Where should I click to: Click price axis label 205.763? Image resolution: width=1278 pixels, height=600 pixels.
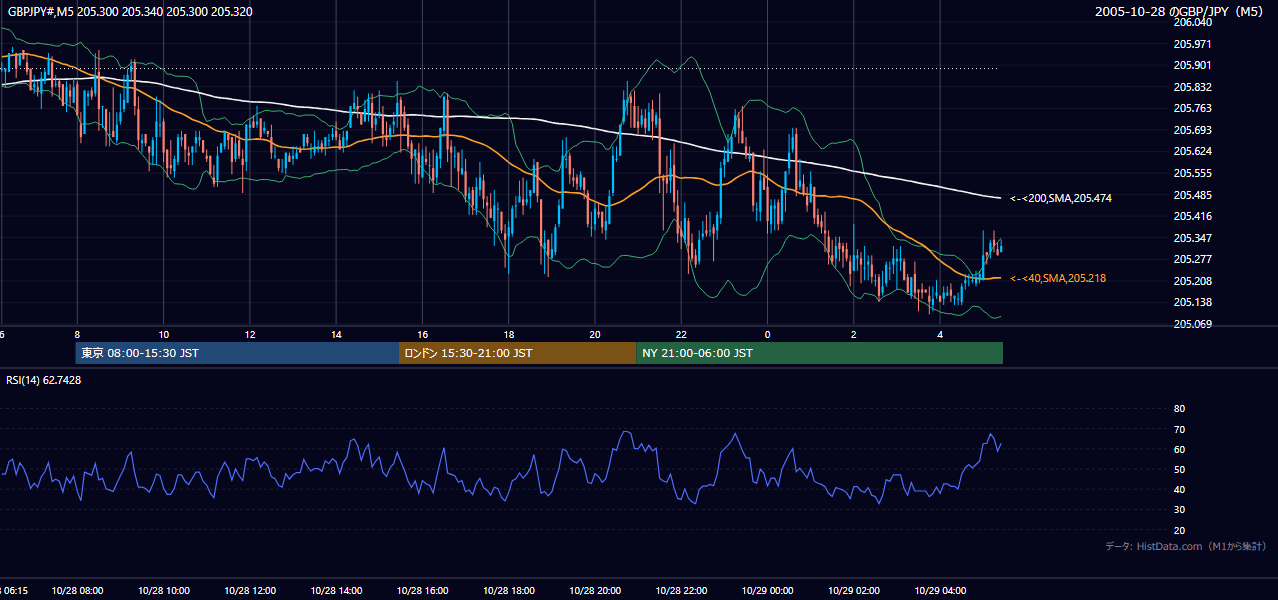click(1193, 109)
